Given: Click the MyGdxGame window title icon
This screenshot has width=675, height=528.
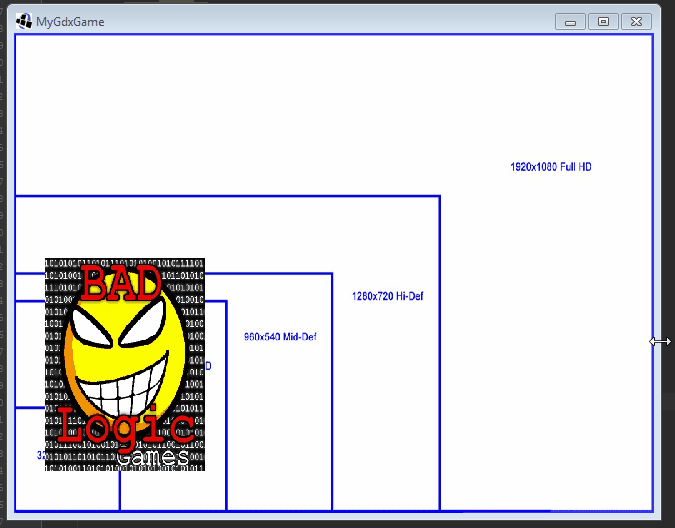Looking at the screenshot, I should click(24, 21).
